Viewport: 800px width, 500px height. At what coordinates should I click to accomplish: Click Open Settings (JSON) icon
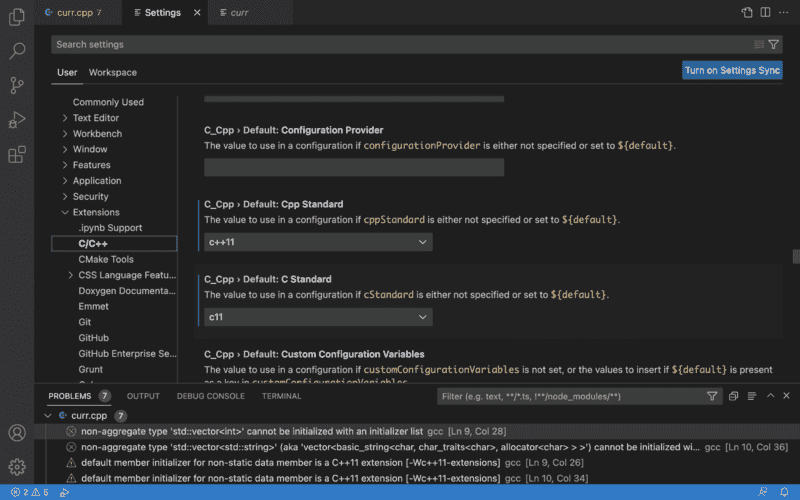[747, 12]
